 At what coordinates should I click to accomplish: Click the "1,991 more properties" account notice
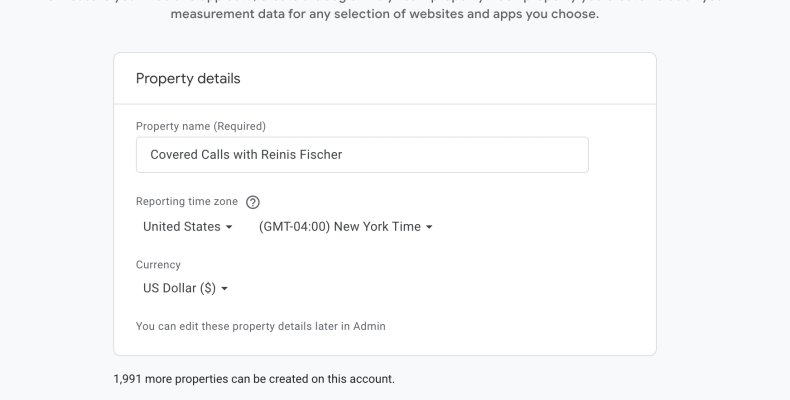254,379
